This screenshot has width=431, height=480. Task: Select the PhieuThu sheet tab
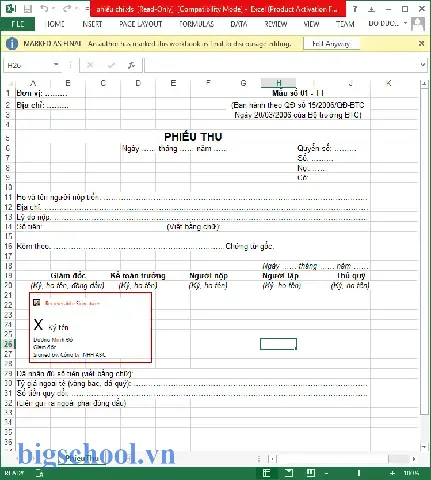click(82, 459)
